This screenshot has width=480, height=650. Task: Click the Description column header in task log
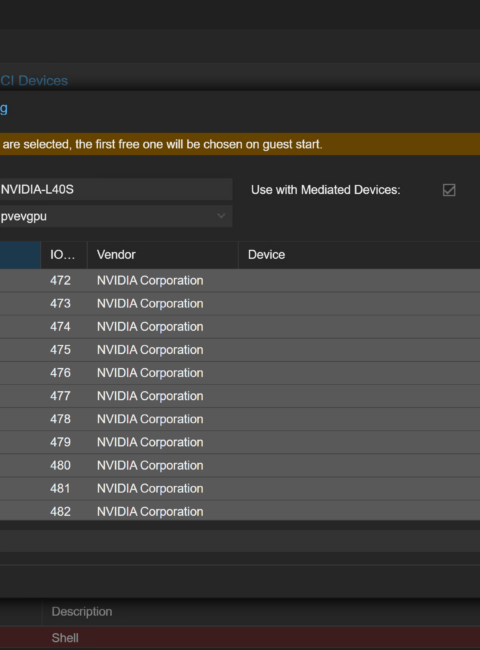click(261, 611)
